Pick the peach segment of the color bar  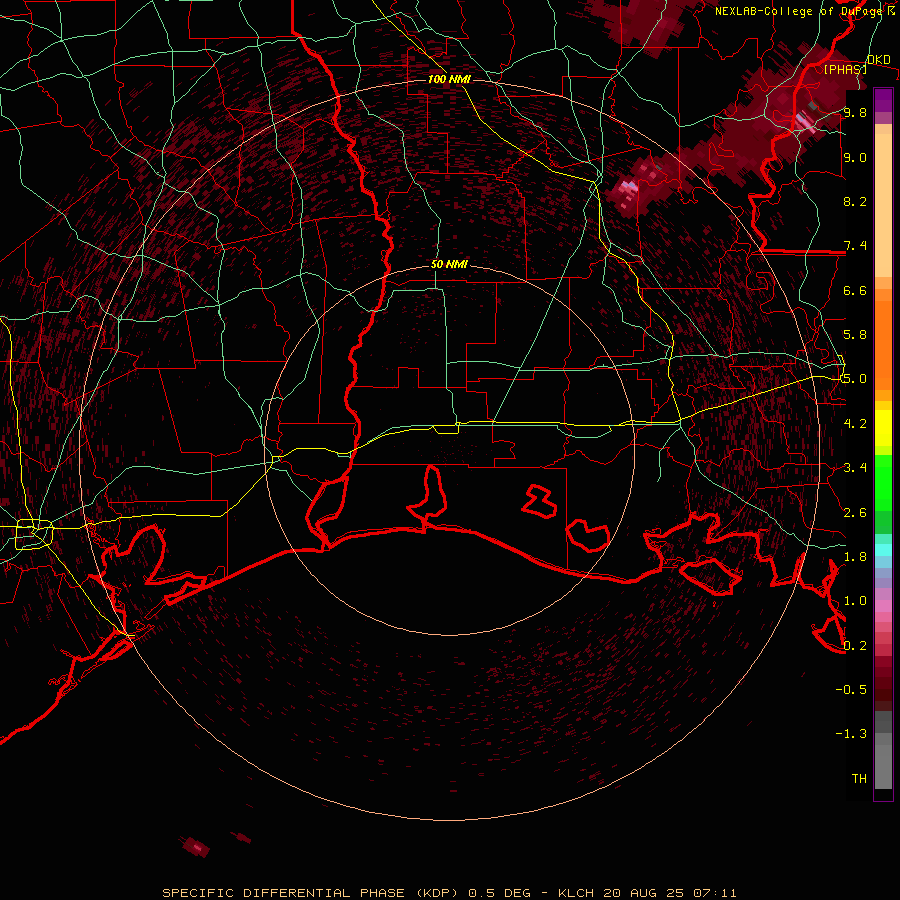tap(883, 205)
